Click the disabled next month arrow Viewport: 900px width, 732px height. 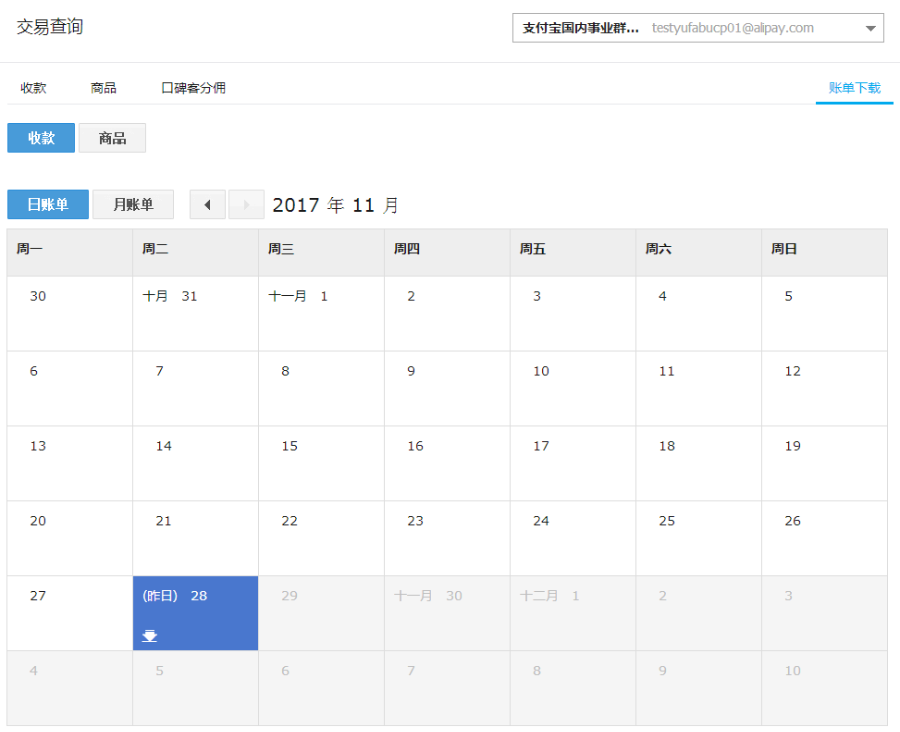246,204
